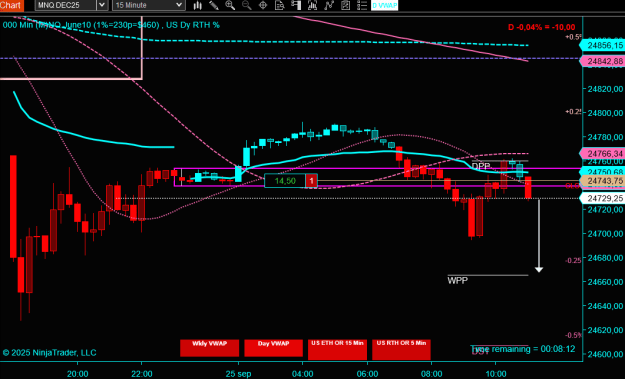Viewport: 625px width, 379px height.
Task: Click the 24800,00 price axis label
Action: click(605, 113)
